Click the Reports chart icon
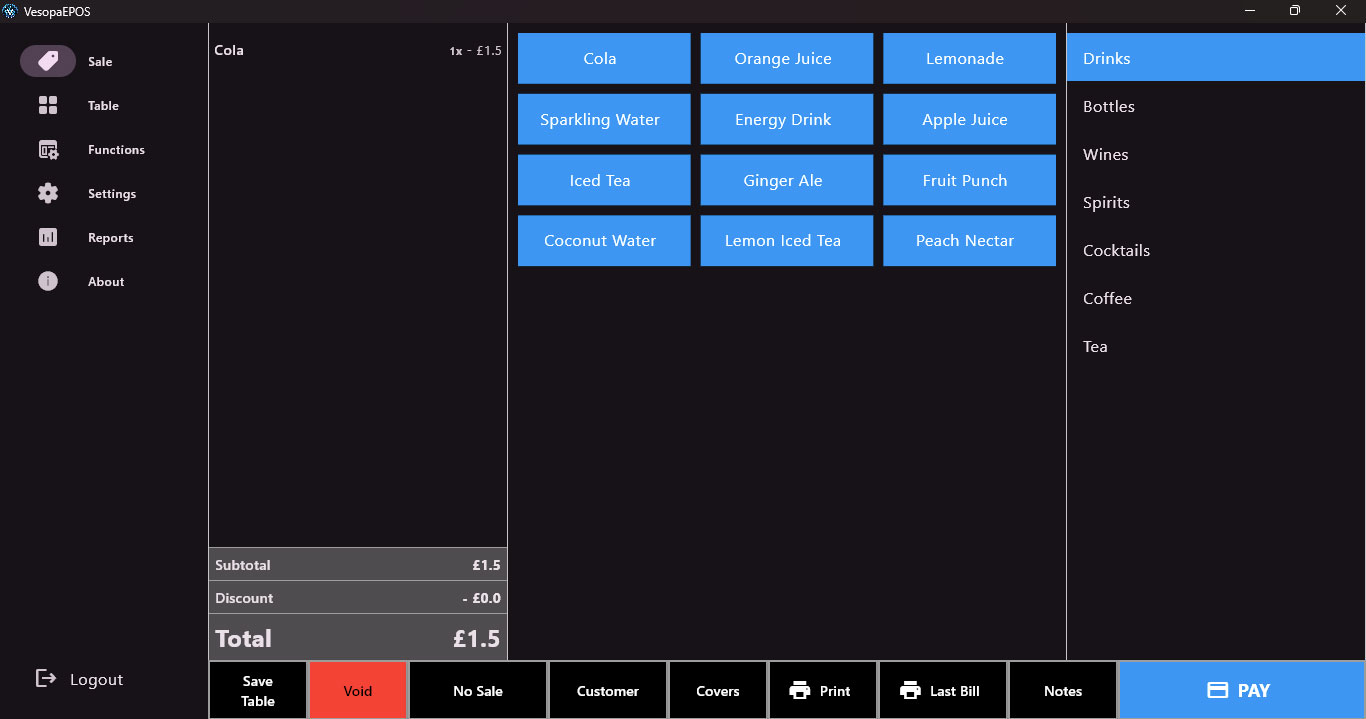The height and width of the screenshot is (719, 1366). click(x=48, y=237)
